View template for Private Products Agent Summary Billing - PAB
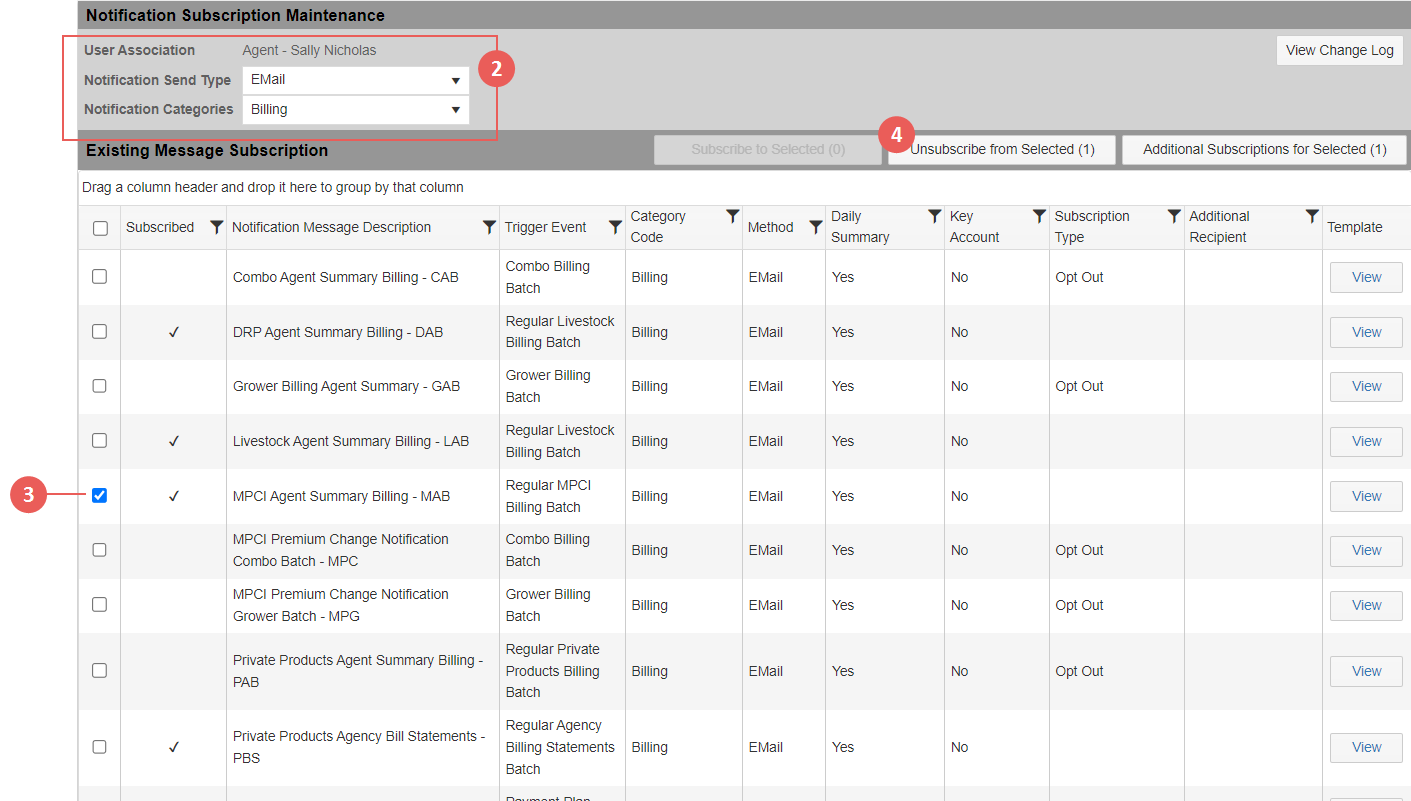This screenshot has height=801, width=1411. coord(1366,671)
